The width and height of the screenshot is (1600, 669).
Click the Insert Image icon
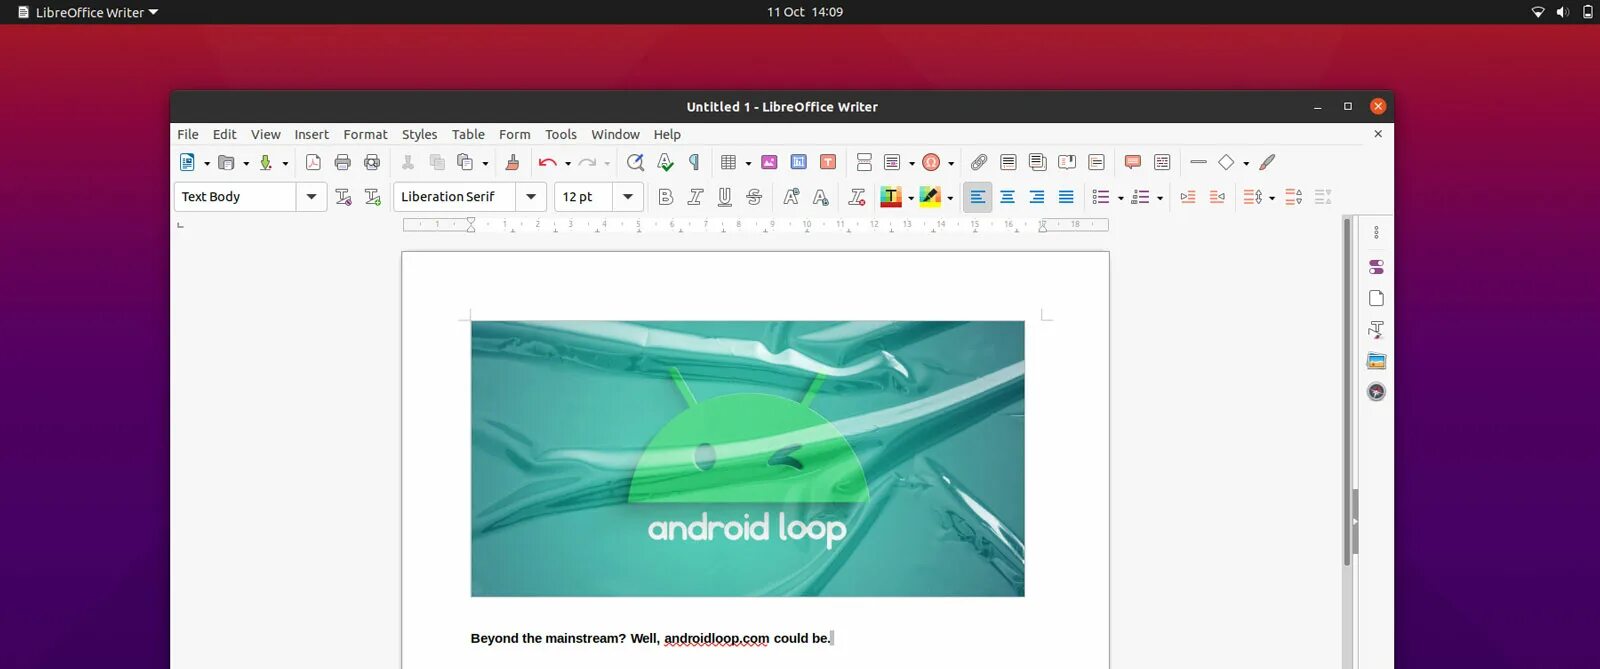click(x=769, y=162)
